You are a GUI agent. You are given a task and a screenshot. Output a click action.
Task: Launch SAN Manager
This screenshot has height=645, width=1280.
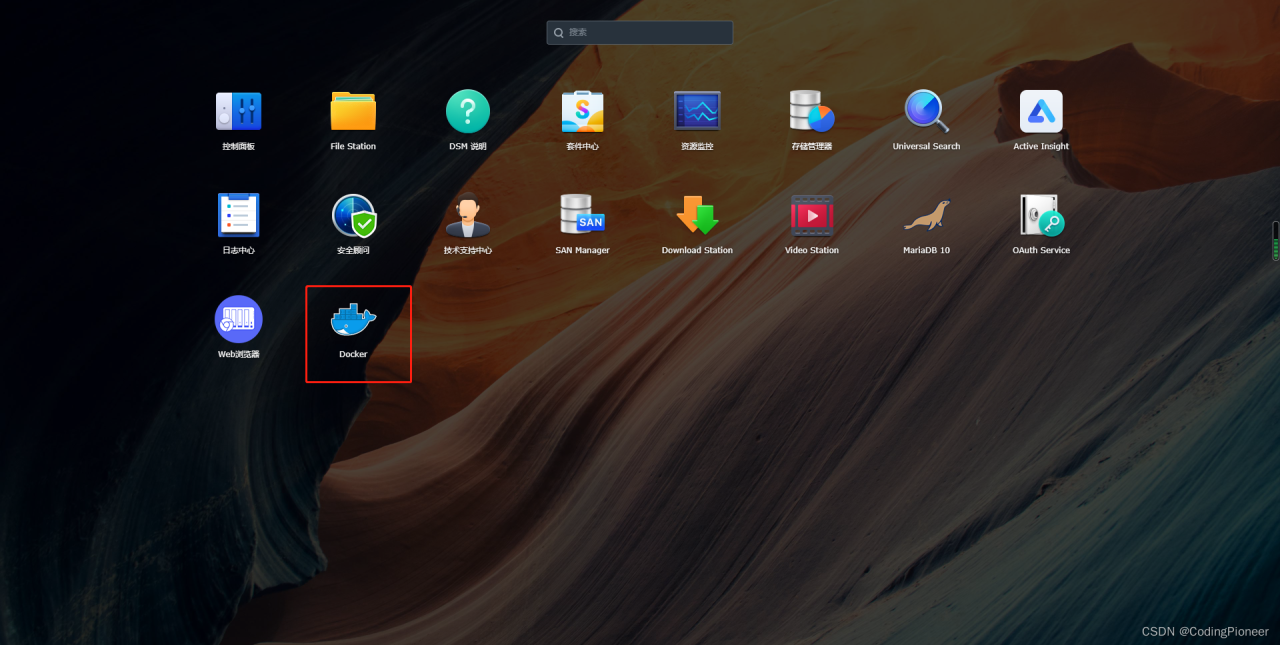point(582,215)
